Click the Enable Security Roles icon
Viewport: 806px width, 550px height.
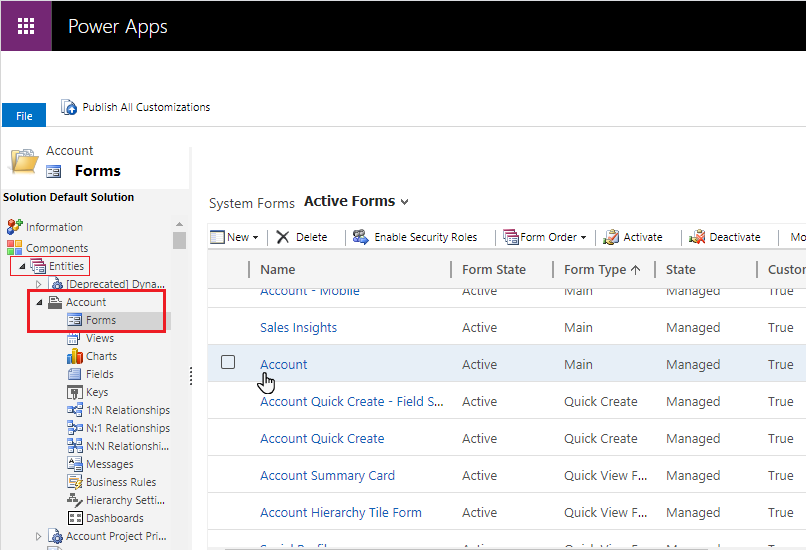click(360, 237)
